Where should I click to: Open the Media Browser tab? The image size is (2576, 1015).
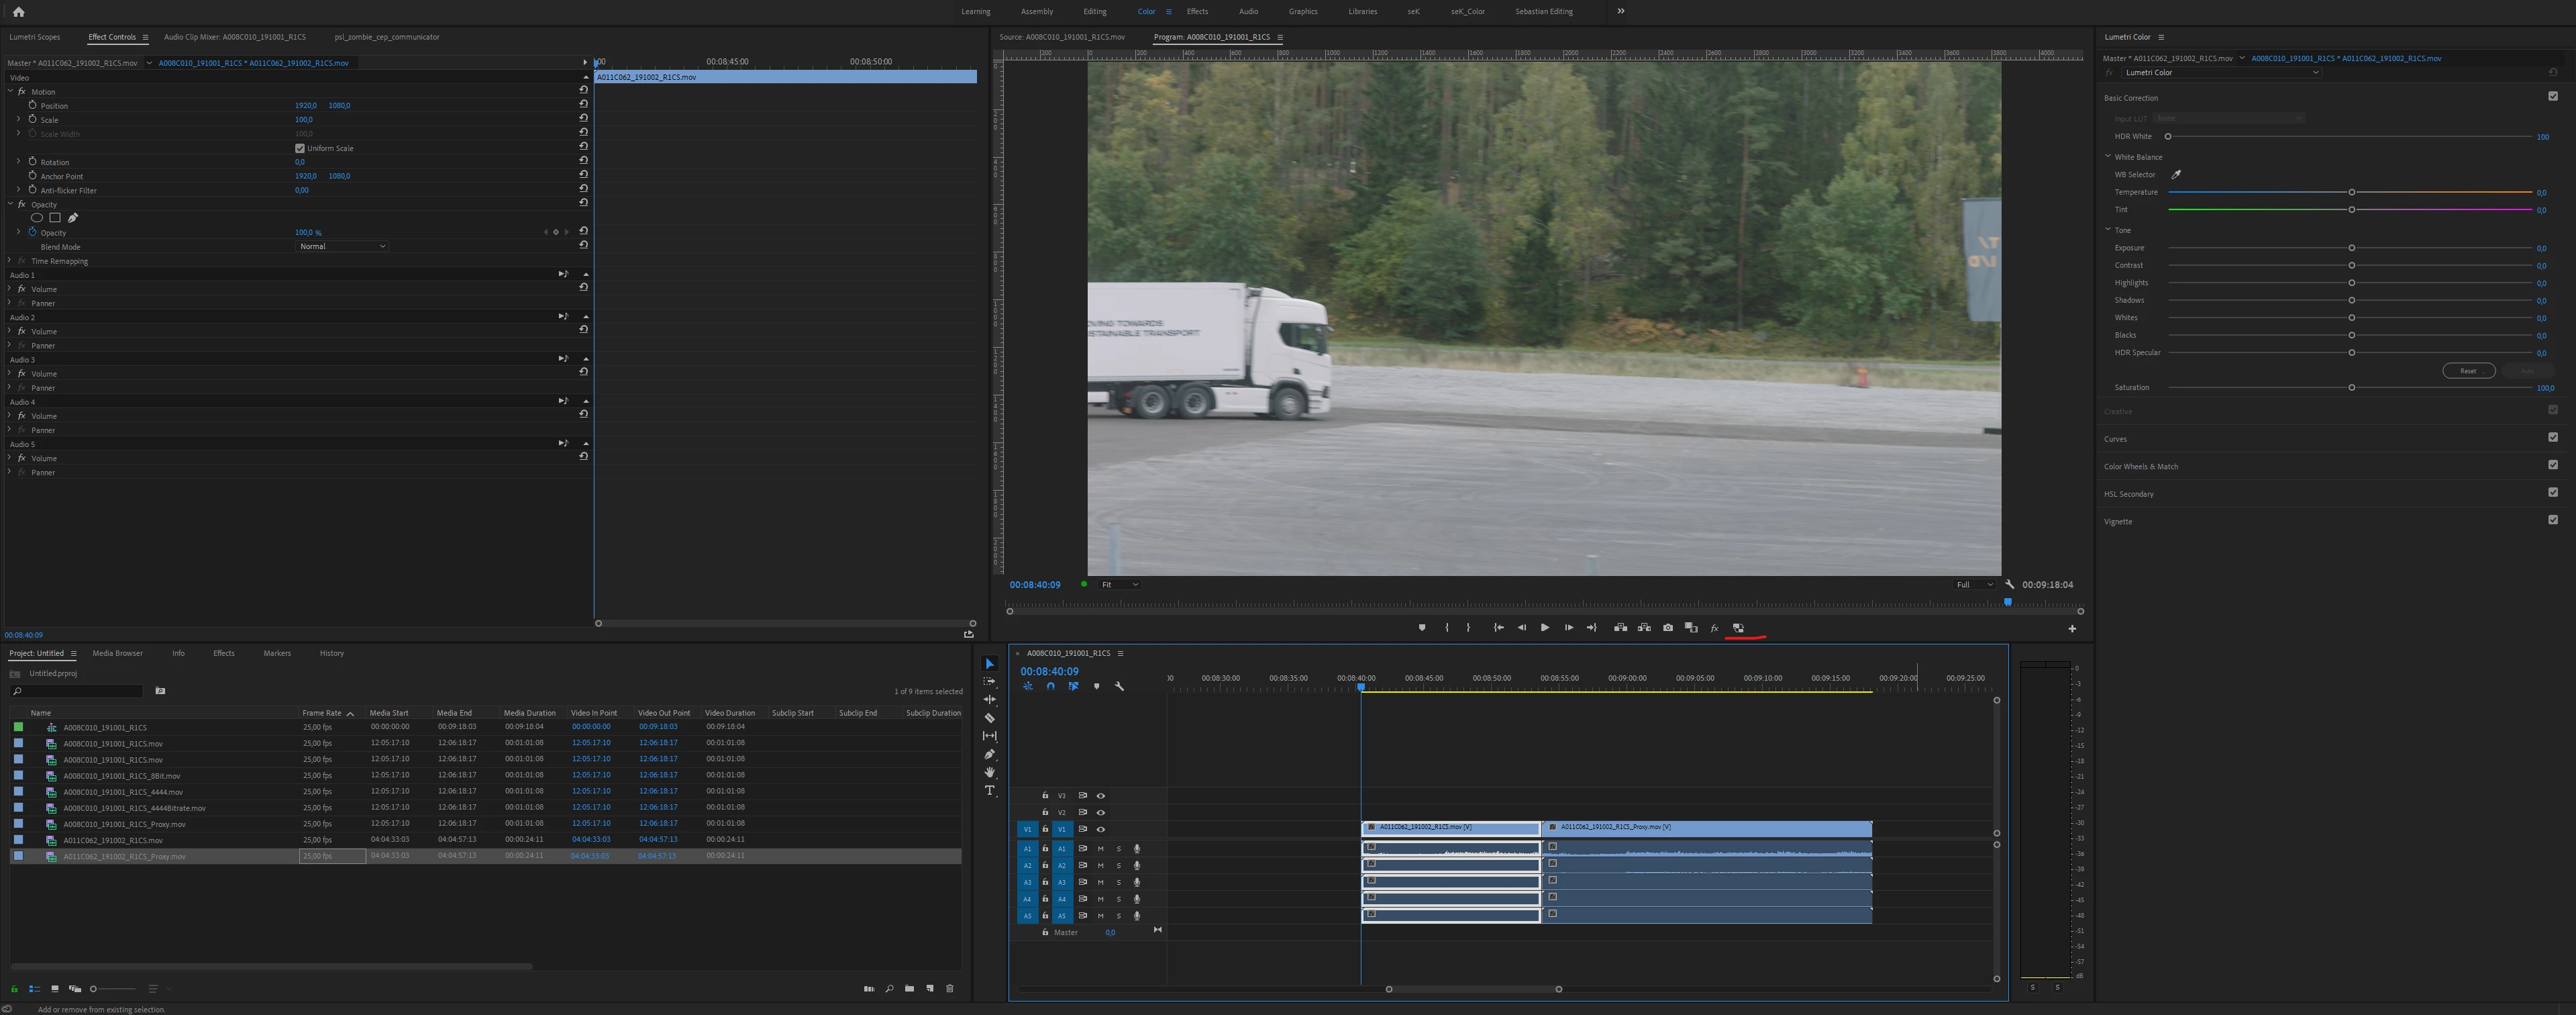(117, 653)
